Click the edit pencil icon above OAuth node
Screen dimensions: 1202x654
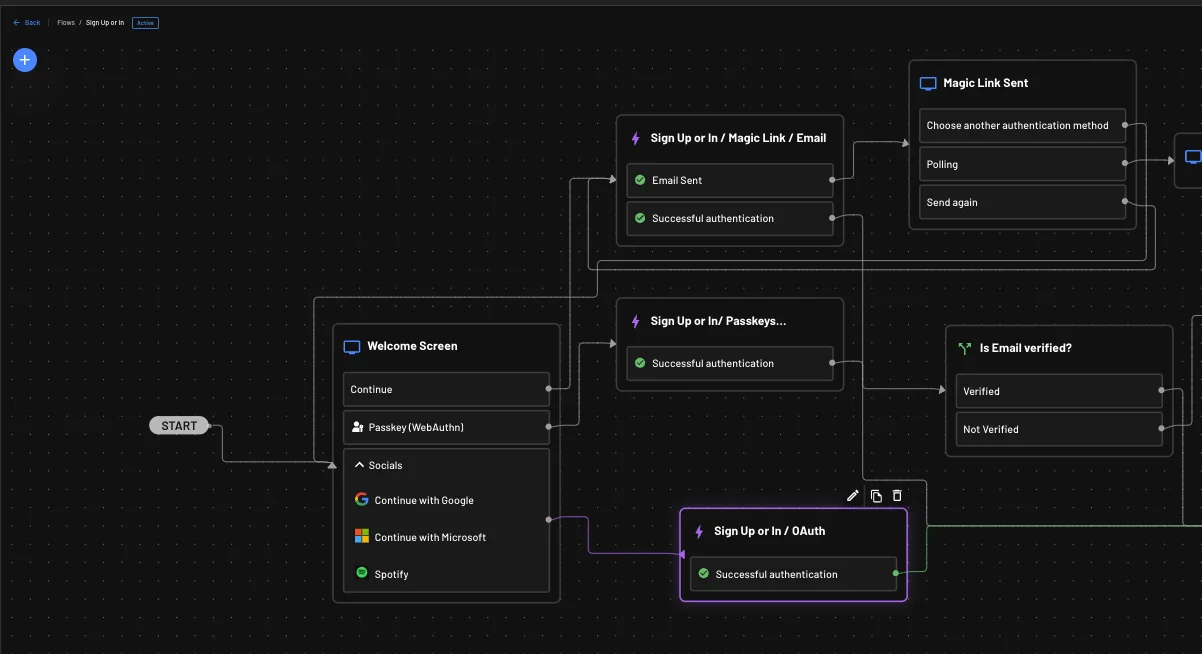(853, 495)
